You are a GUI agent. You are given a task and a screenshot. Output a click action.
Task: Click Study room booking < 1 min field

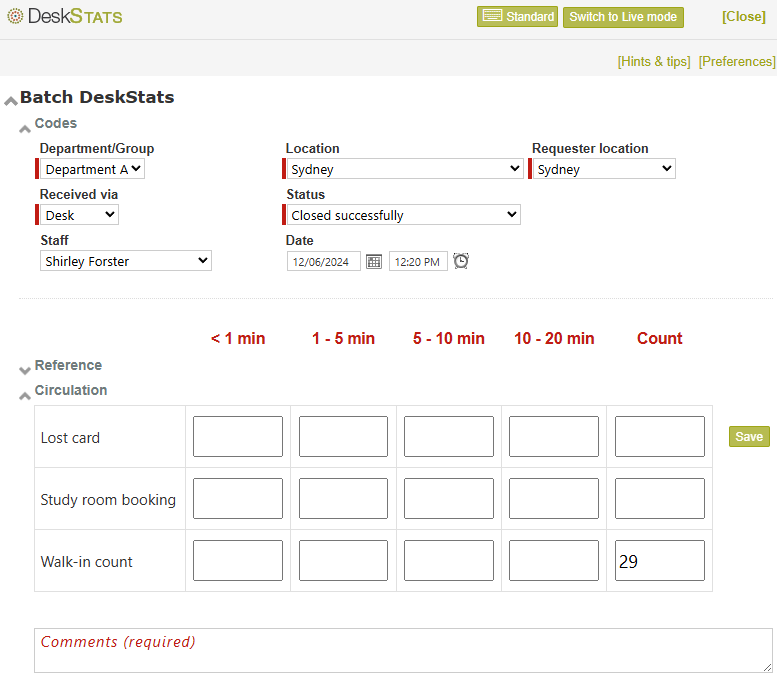coord(238,499)
